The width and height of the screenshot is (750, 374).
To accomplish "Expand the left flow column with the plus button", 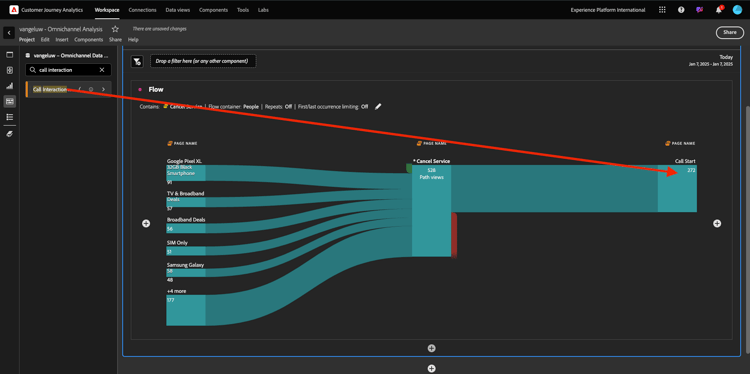I will 146,223.
